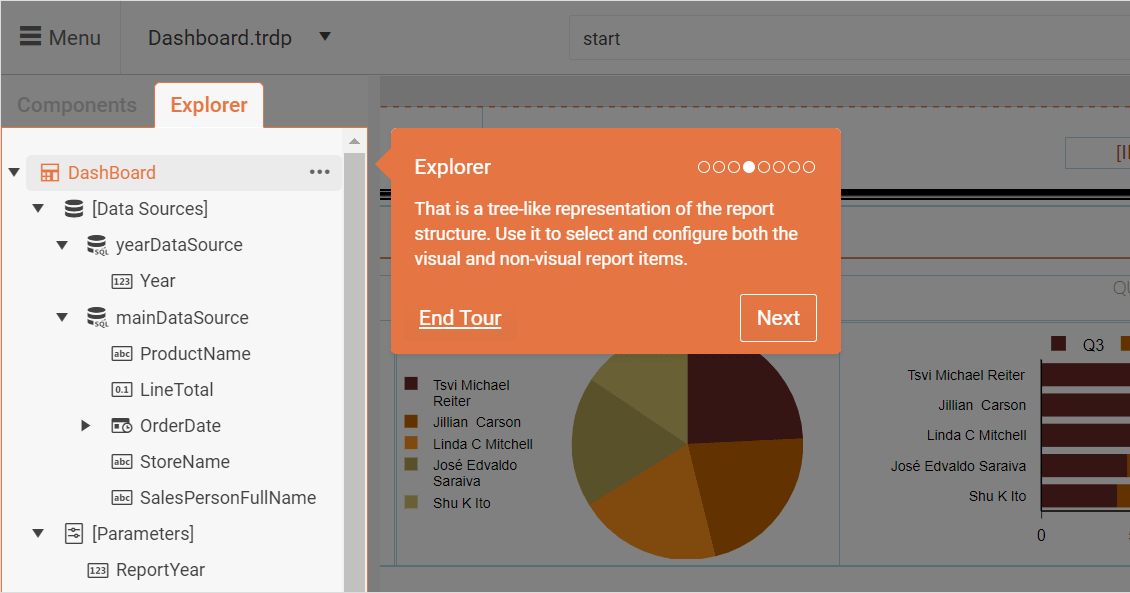The height and width of the screenshot is (593, 1130).
Task: Click the Q3 legend color swatch
Action: 1059,344
